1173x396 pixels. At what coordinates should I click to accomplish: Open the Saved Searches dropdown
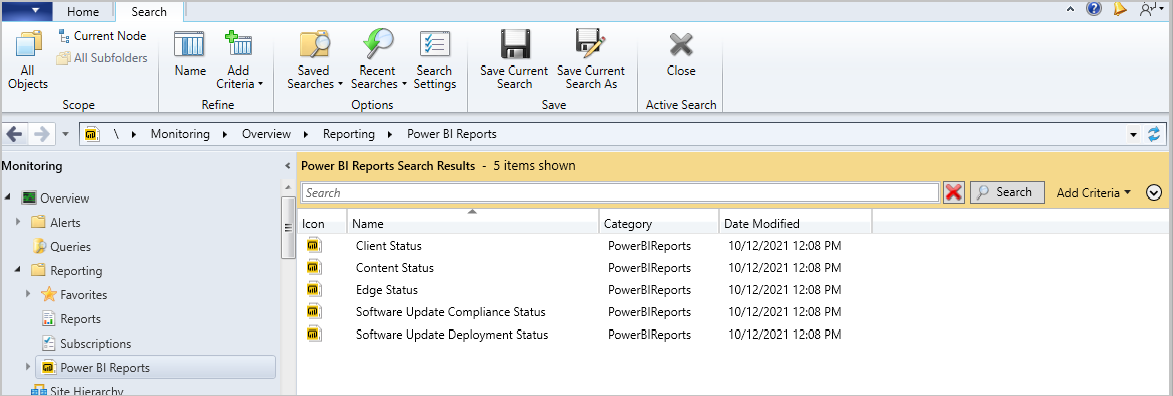click(314, 60)
